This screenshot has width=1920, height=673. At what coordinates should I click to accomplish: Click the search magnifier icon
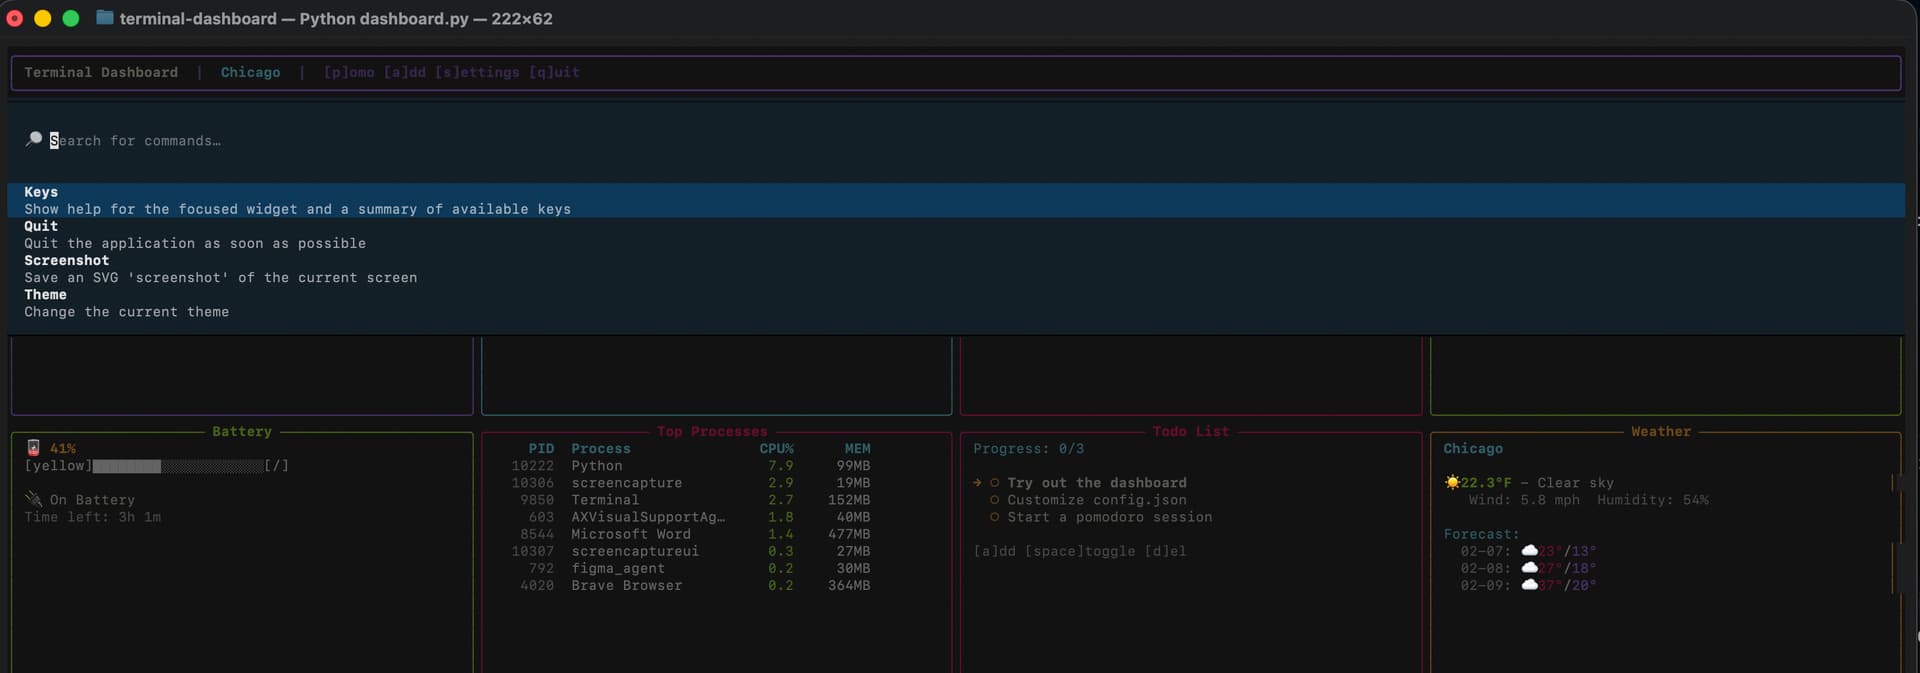34,140
